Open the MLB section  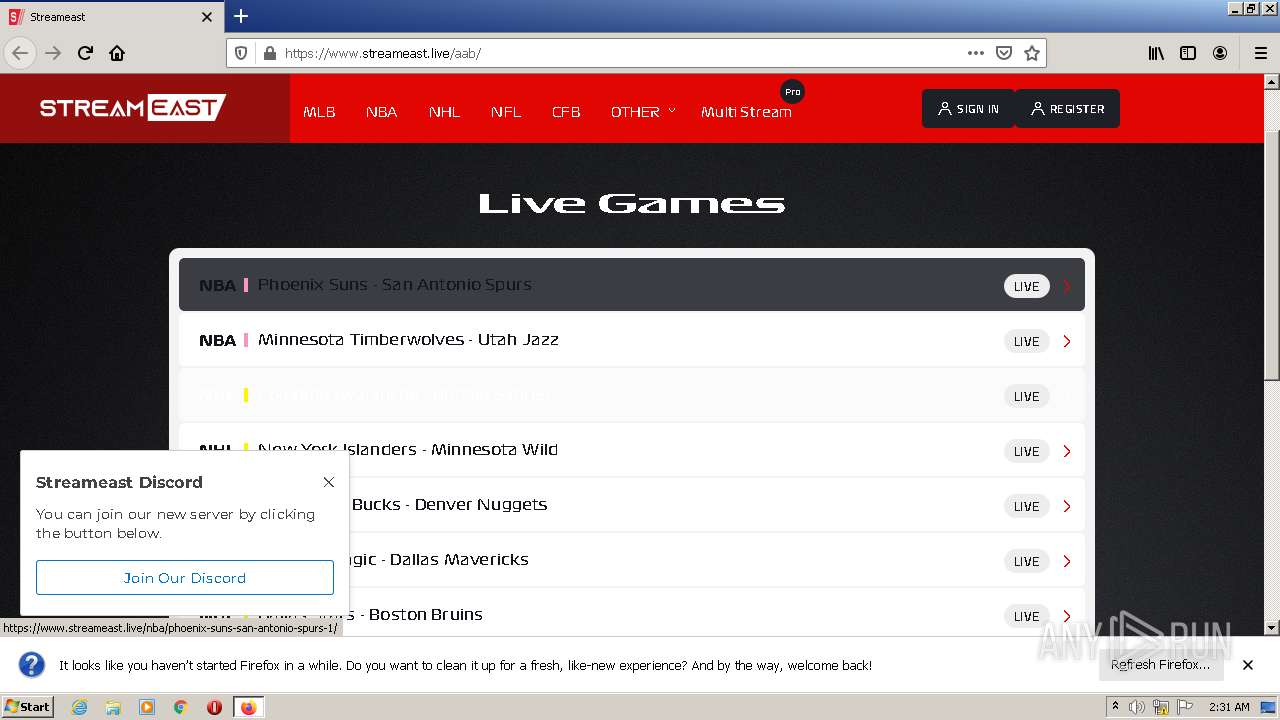[319, 112]
